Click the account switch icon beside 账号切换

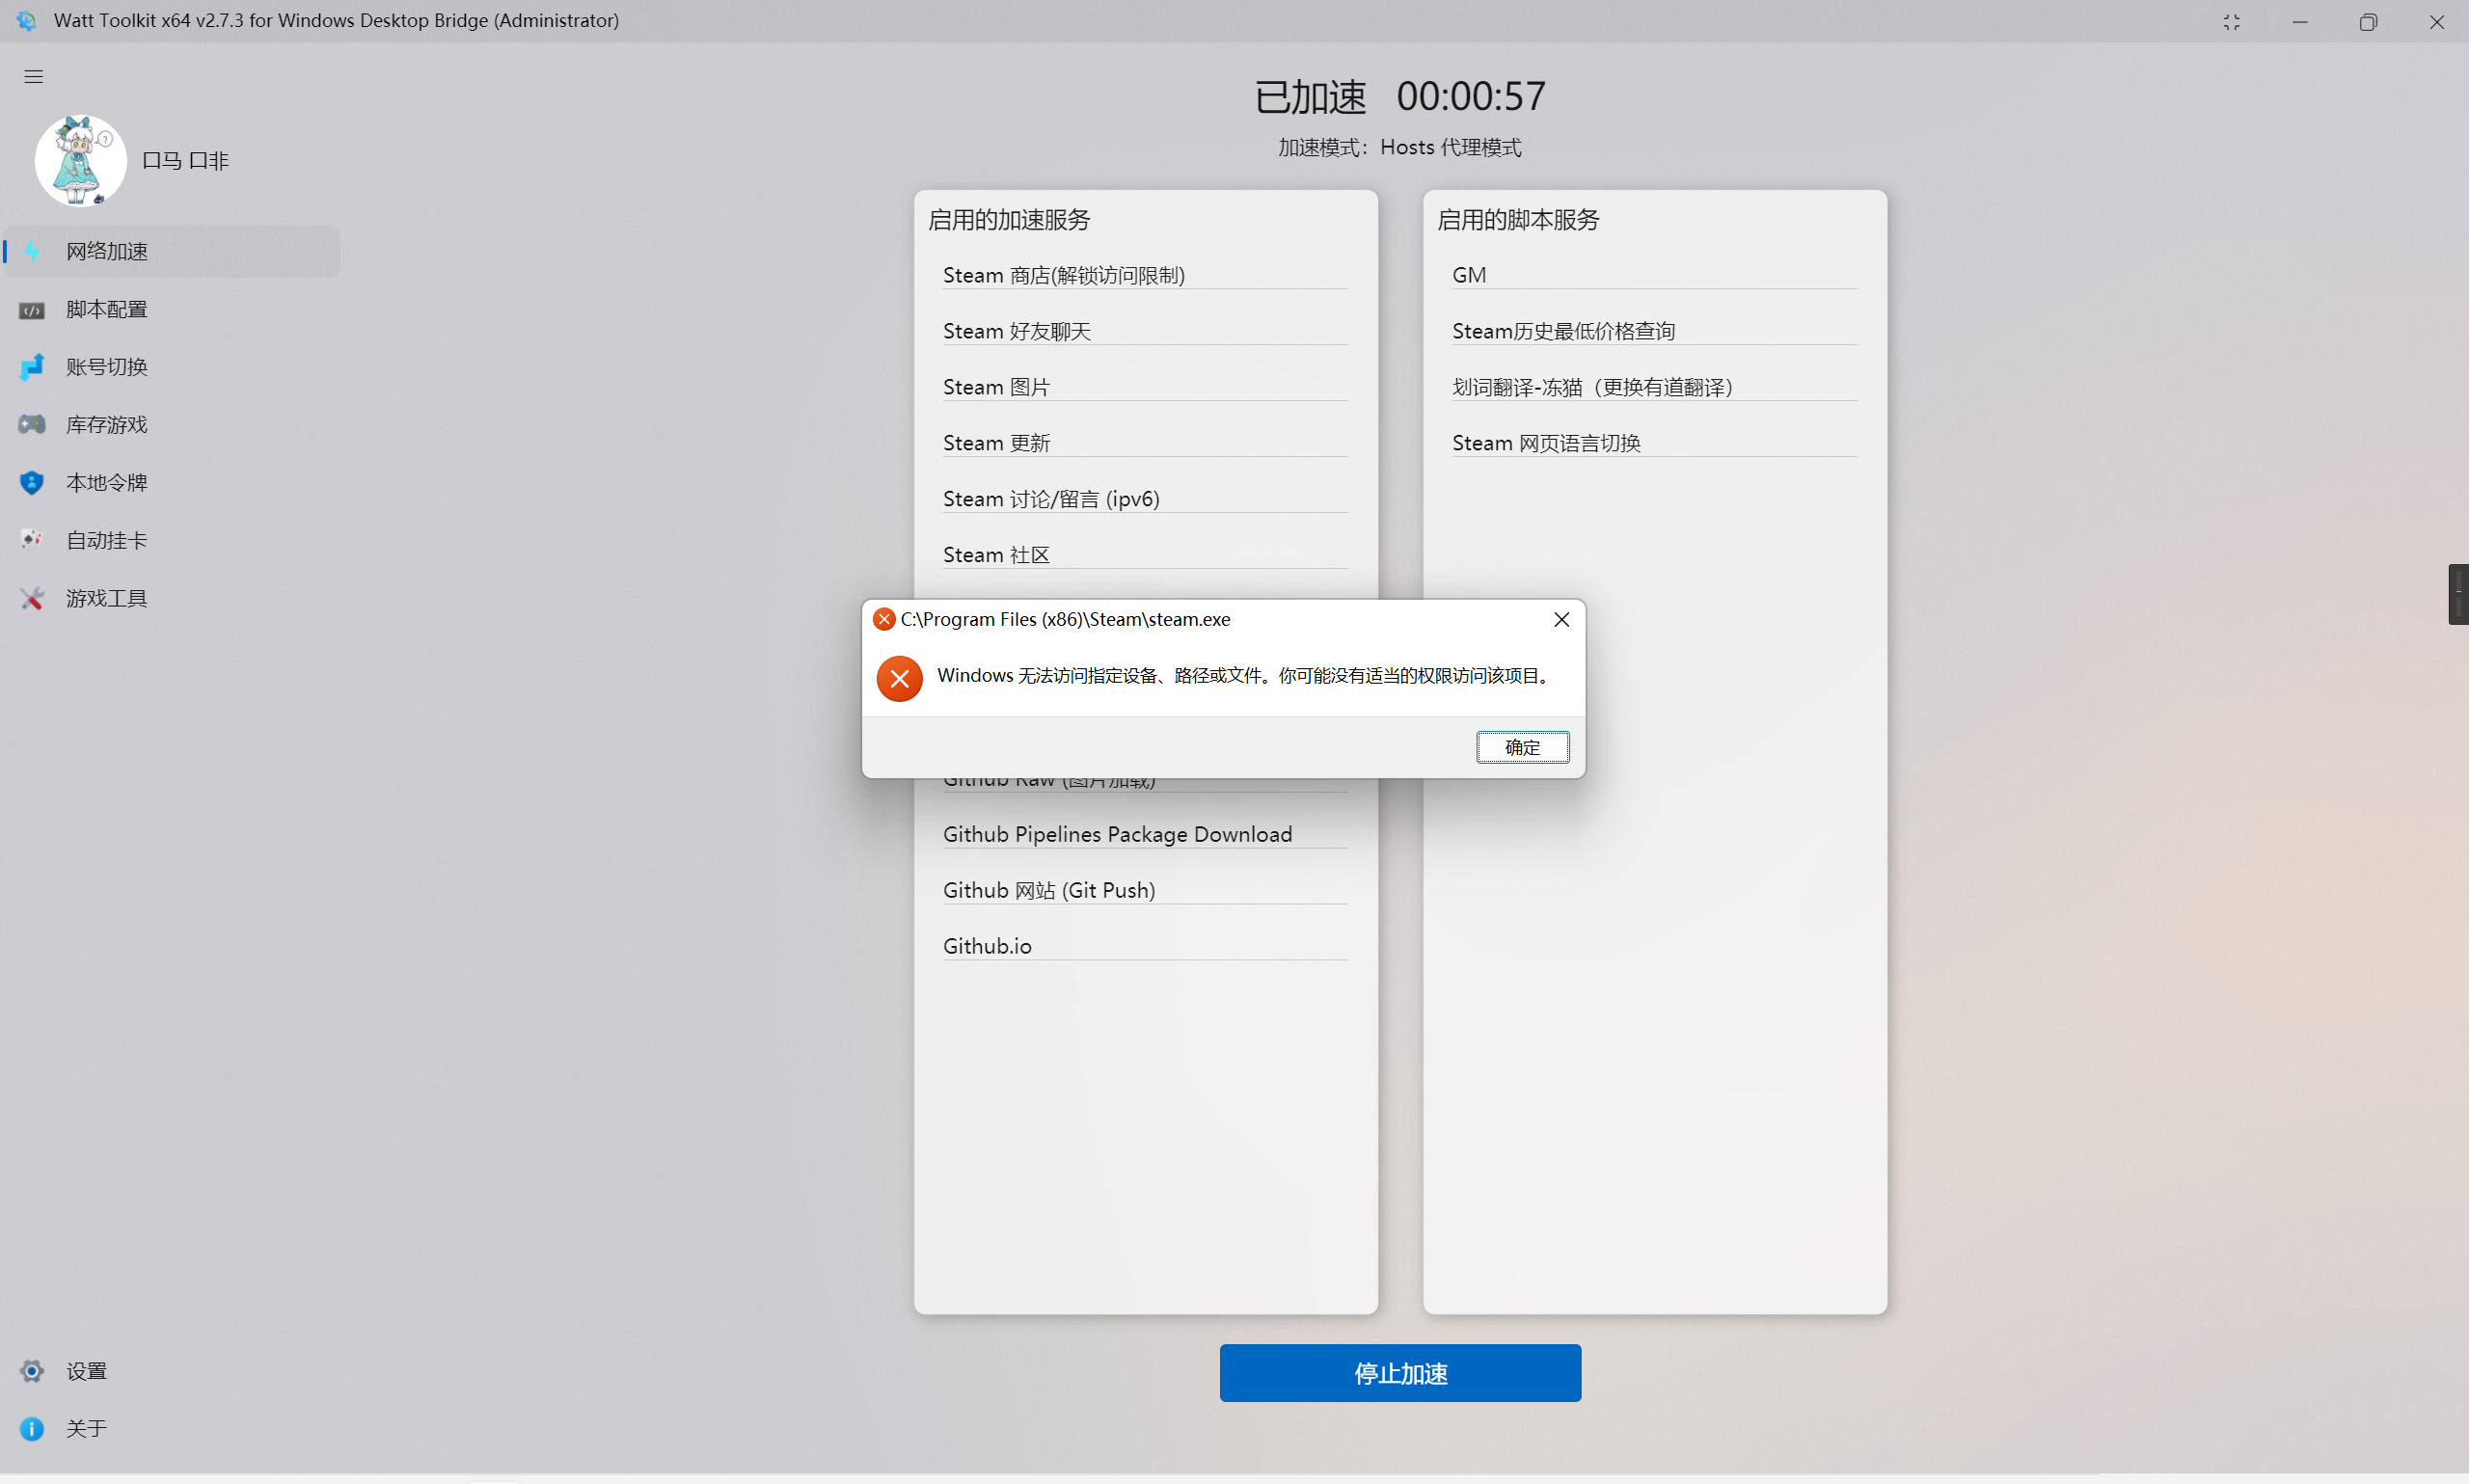[32, 367]
